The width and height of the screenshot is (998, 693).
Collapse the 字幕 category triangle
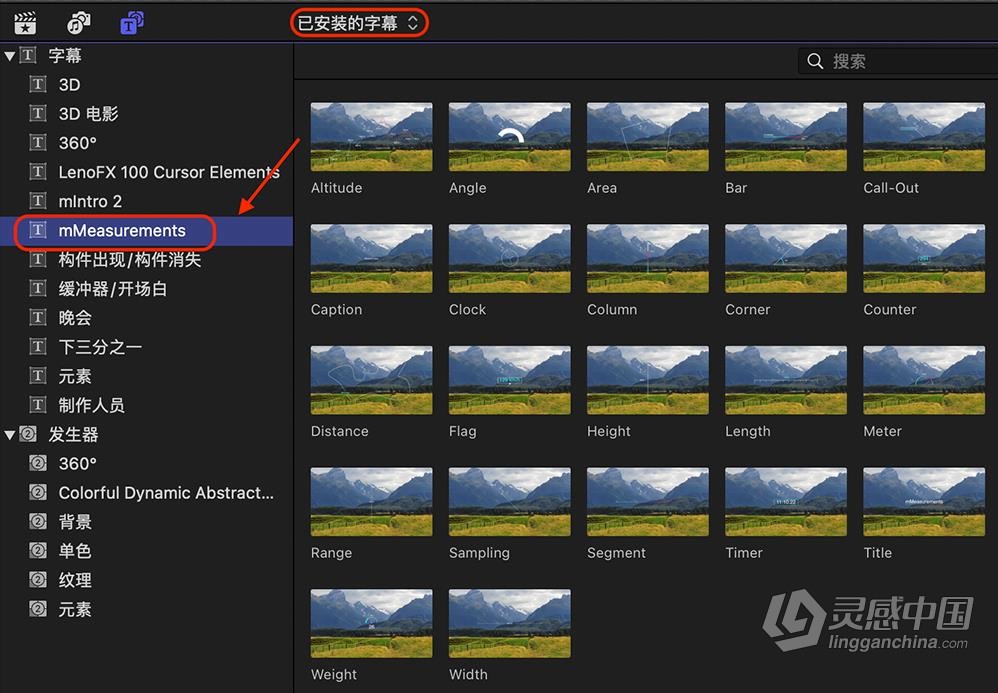(10, 56)
